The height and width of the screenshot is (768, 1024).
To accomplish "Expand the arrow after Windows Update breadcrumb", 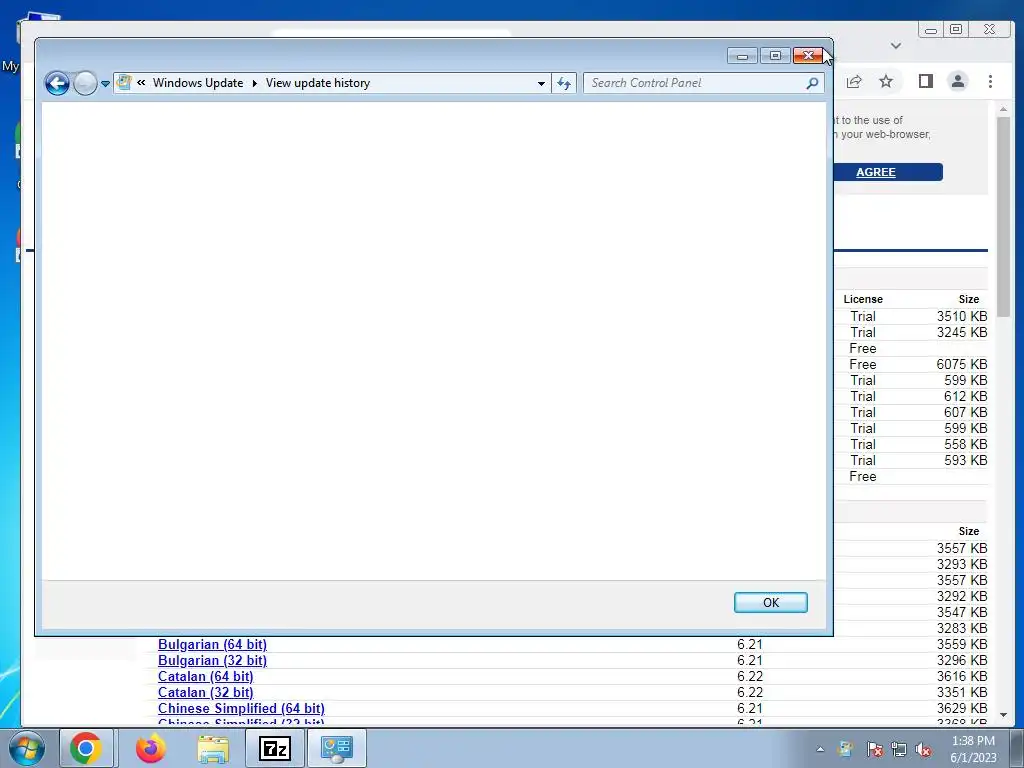I will click(255, 83).
